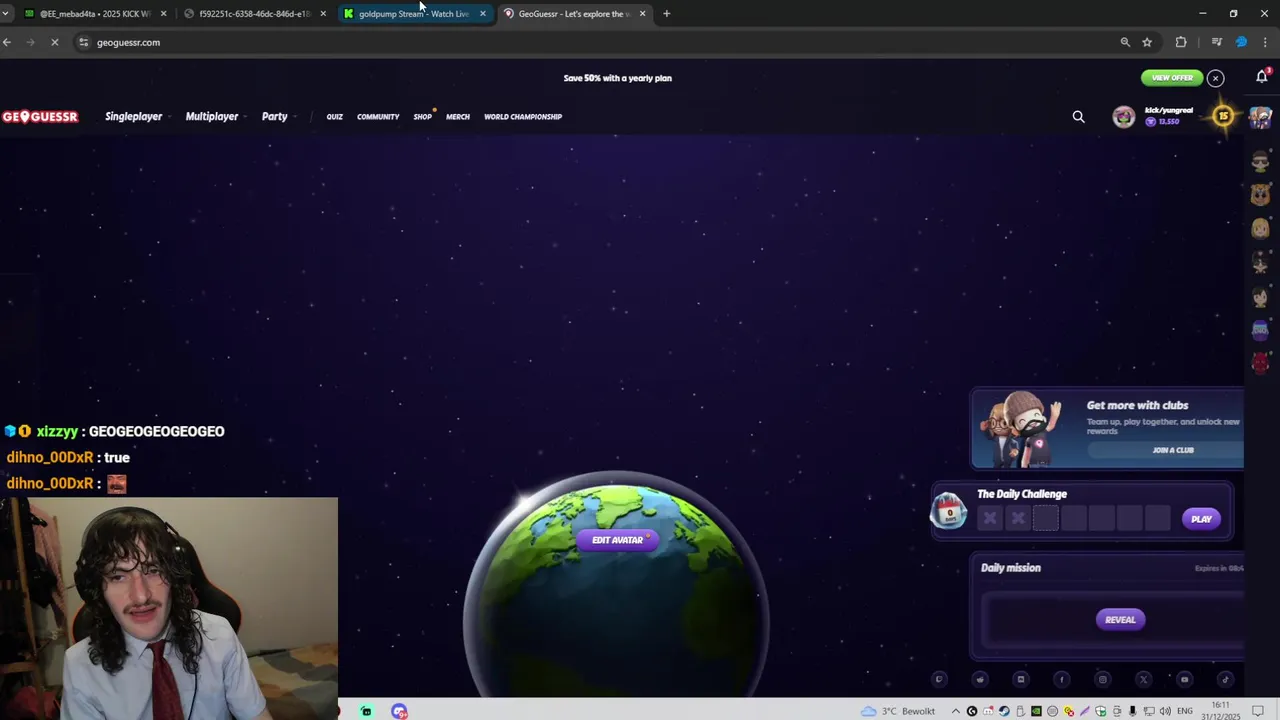Open the Twitch social icon in footer

pyautogui.click(x=939, y=680)
